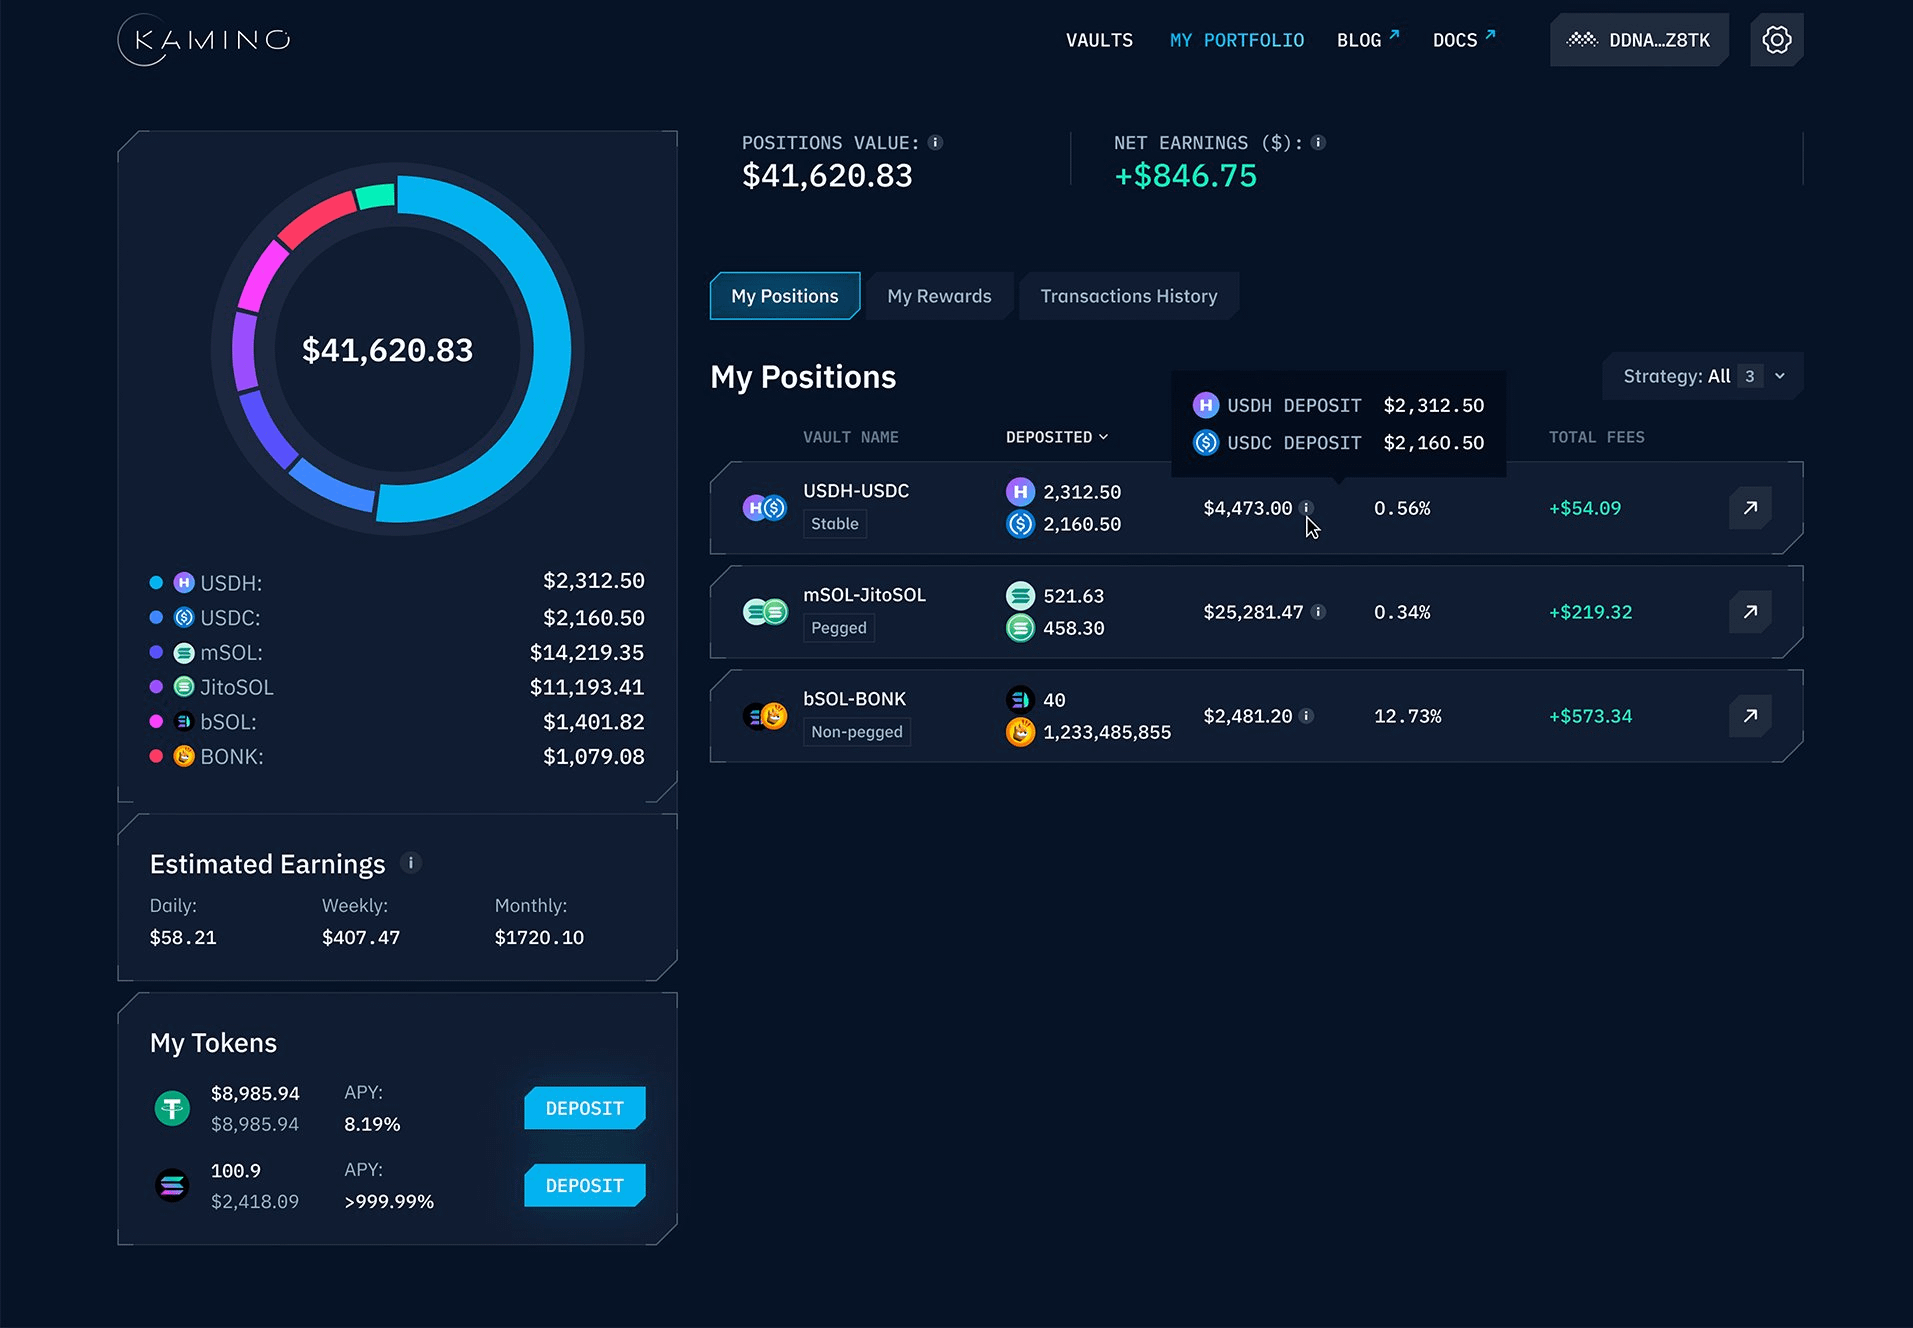Click the USDH light-blue legend dot
The width and height of the screenshot is (1913, 1328).
156,582
